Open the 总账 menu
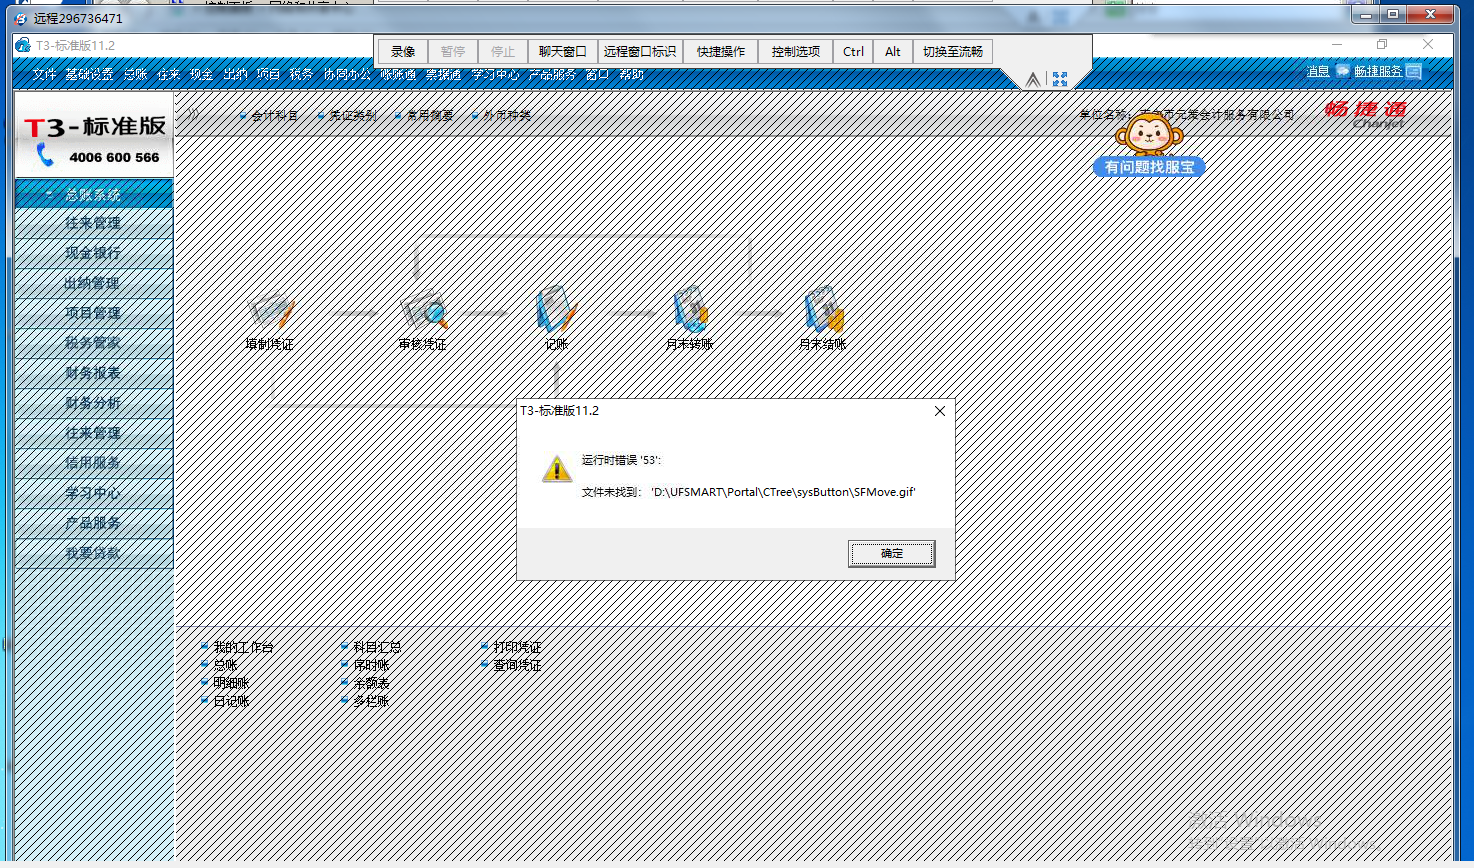Image resolution: width=1474 pixels, height=868 pixels. coord(136,74)
